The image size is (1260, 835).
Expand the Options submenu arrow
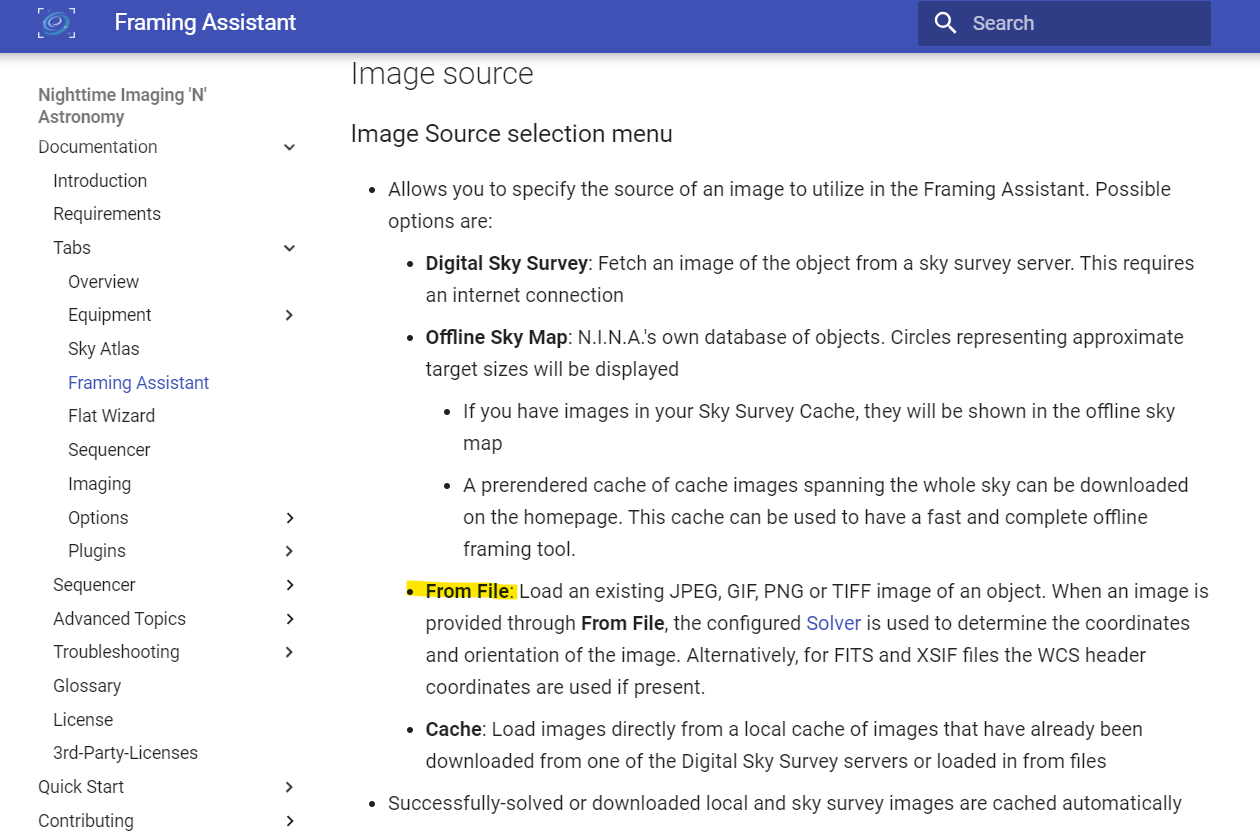289,518
